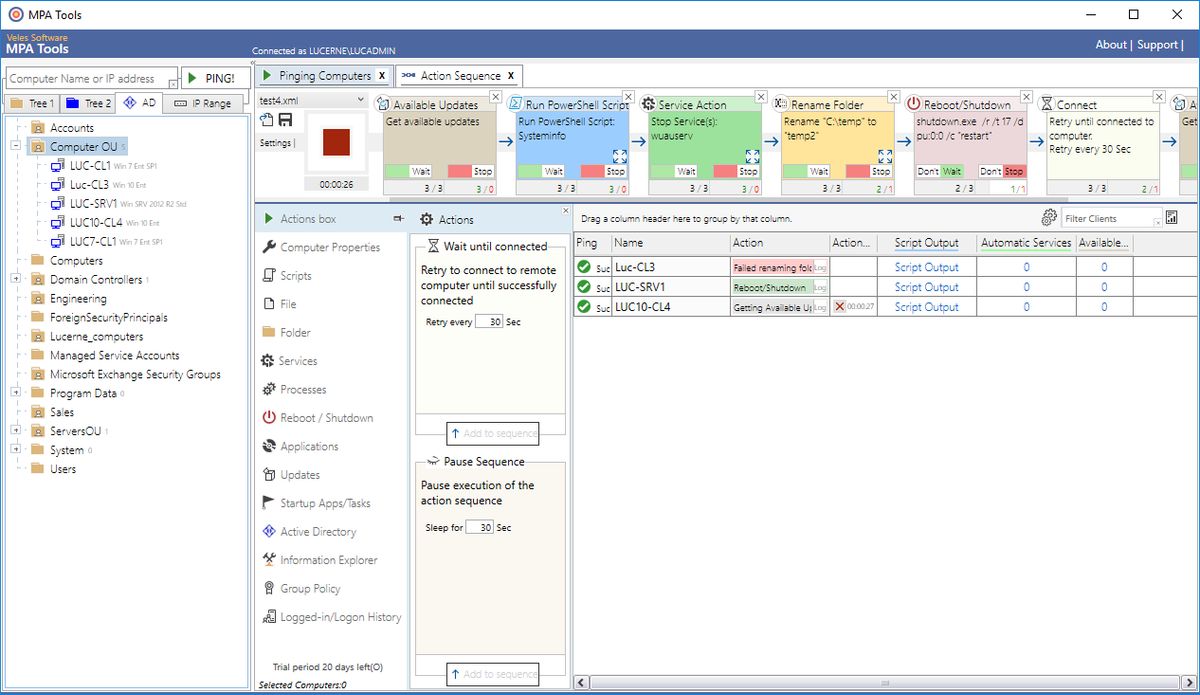Collapse the Computer OU tree node

pos(17,147)
